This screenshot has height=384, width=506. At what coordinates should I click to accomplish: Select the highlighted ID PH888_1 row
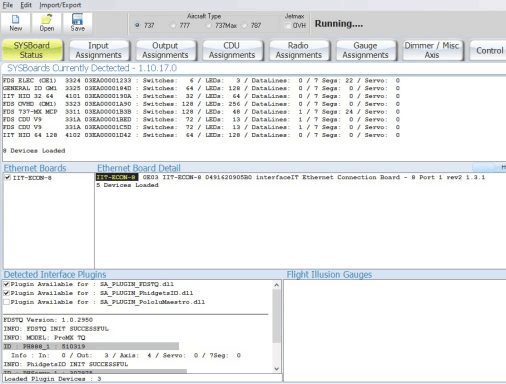[x=91, y=346]
